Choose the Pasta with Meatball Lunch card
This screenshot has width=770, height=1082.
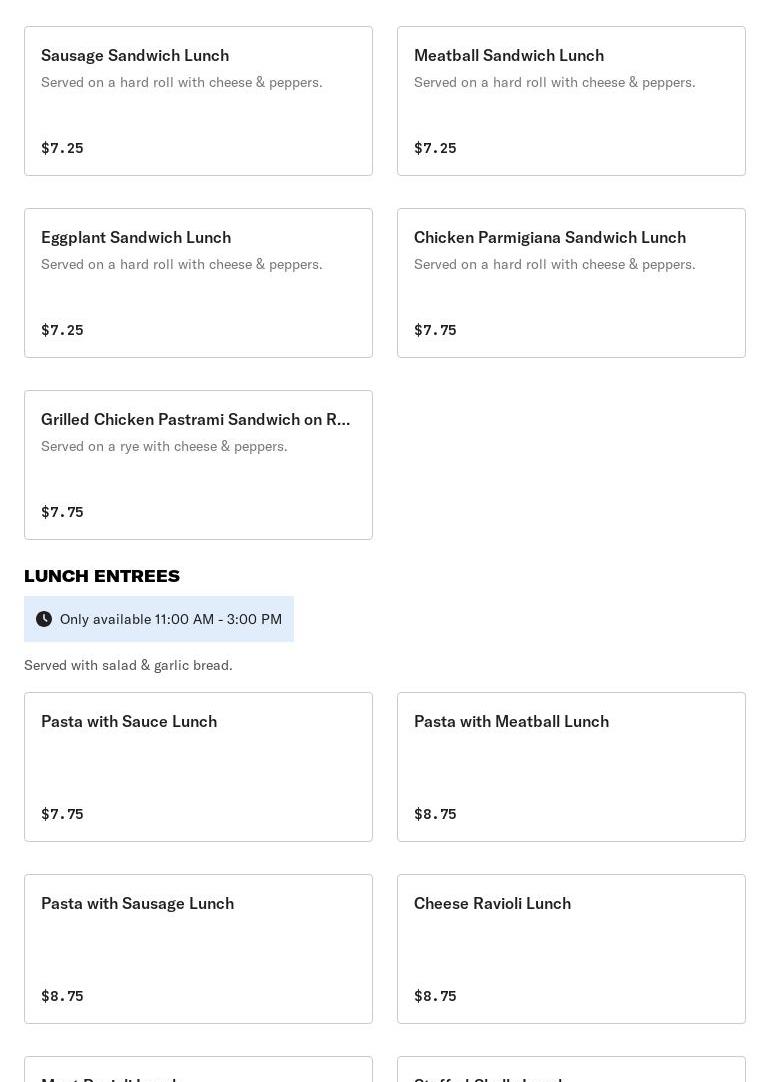[x=571, y=767]
